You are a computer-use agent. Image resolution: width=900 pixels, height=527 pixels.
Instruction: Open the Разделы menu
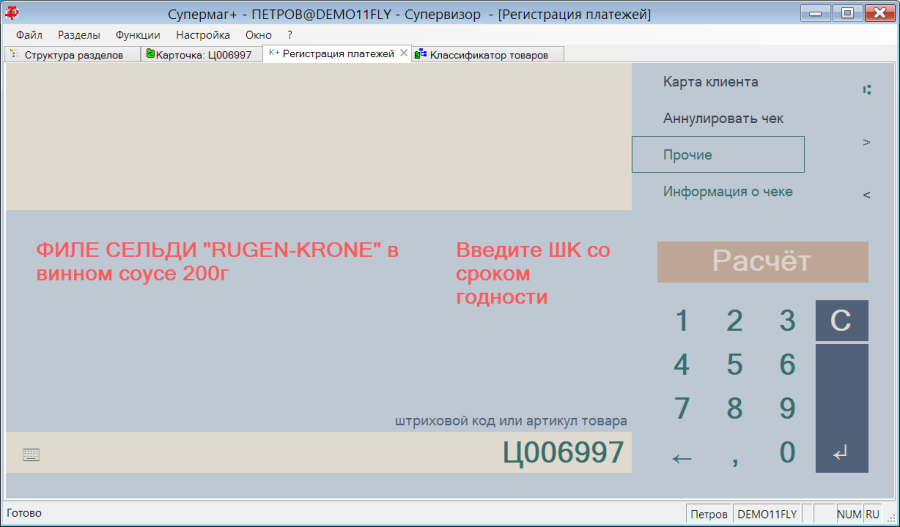[x=79, y=35]
